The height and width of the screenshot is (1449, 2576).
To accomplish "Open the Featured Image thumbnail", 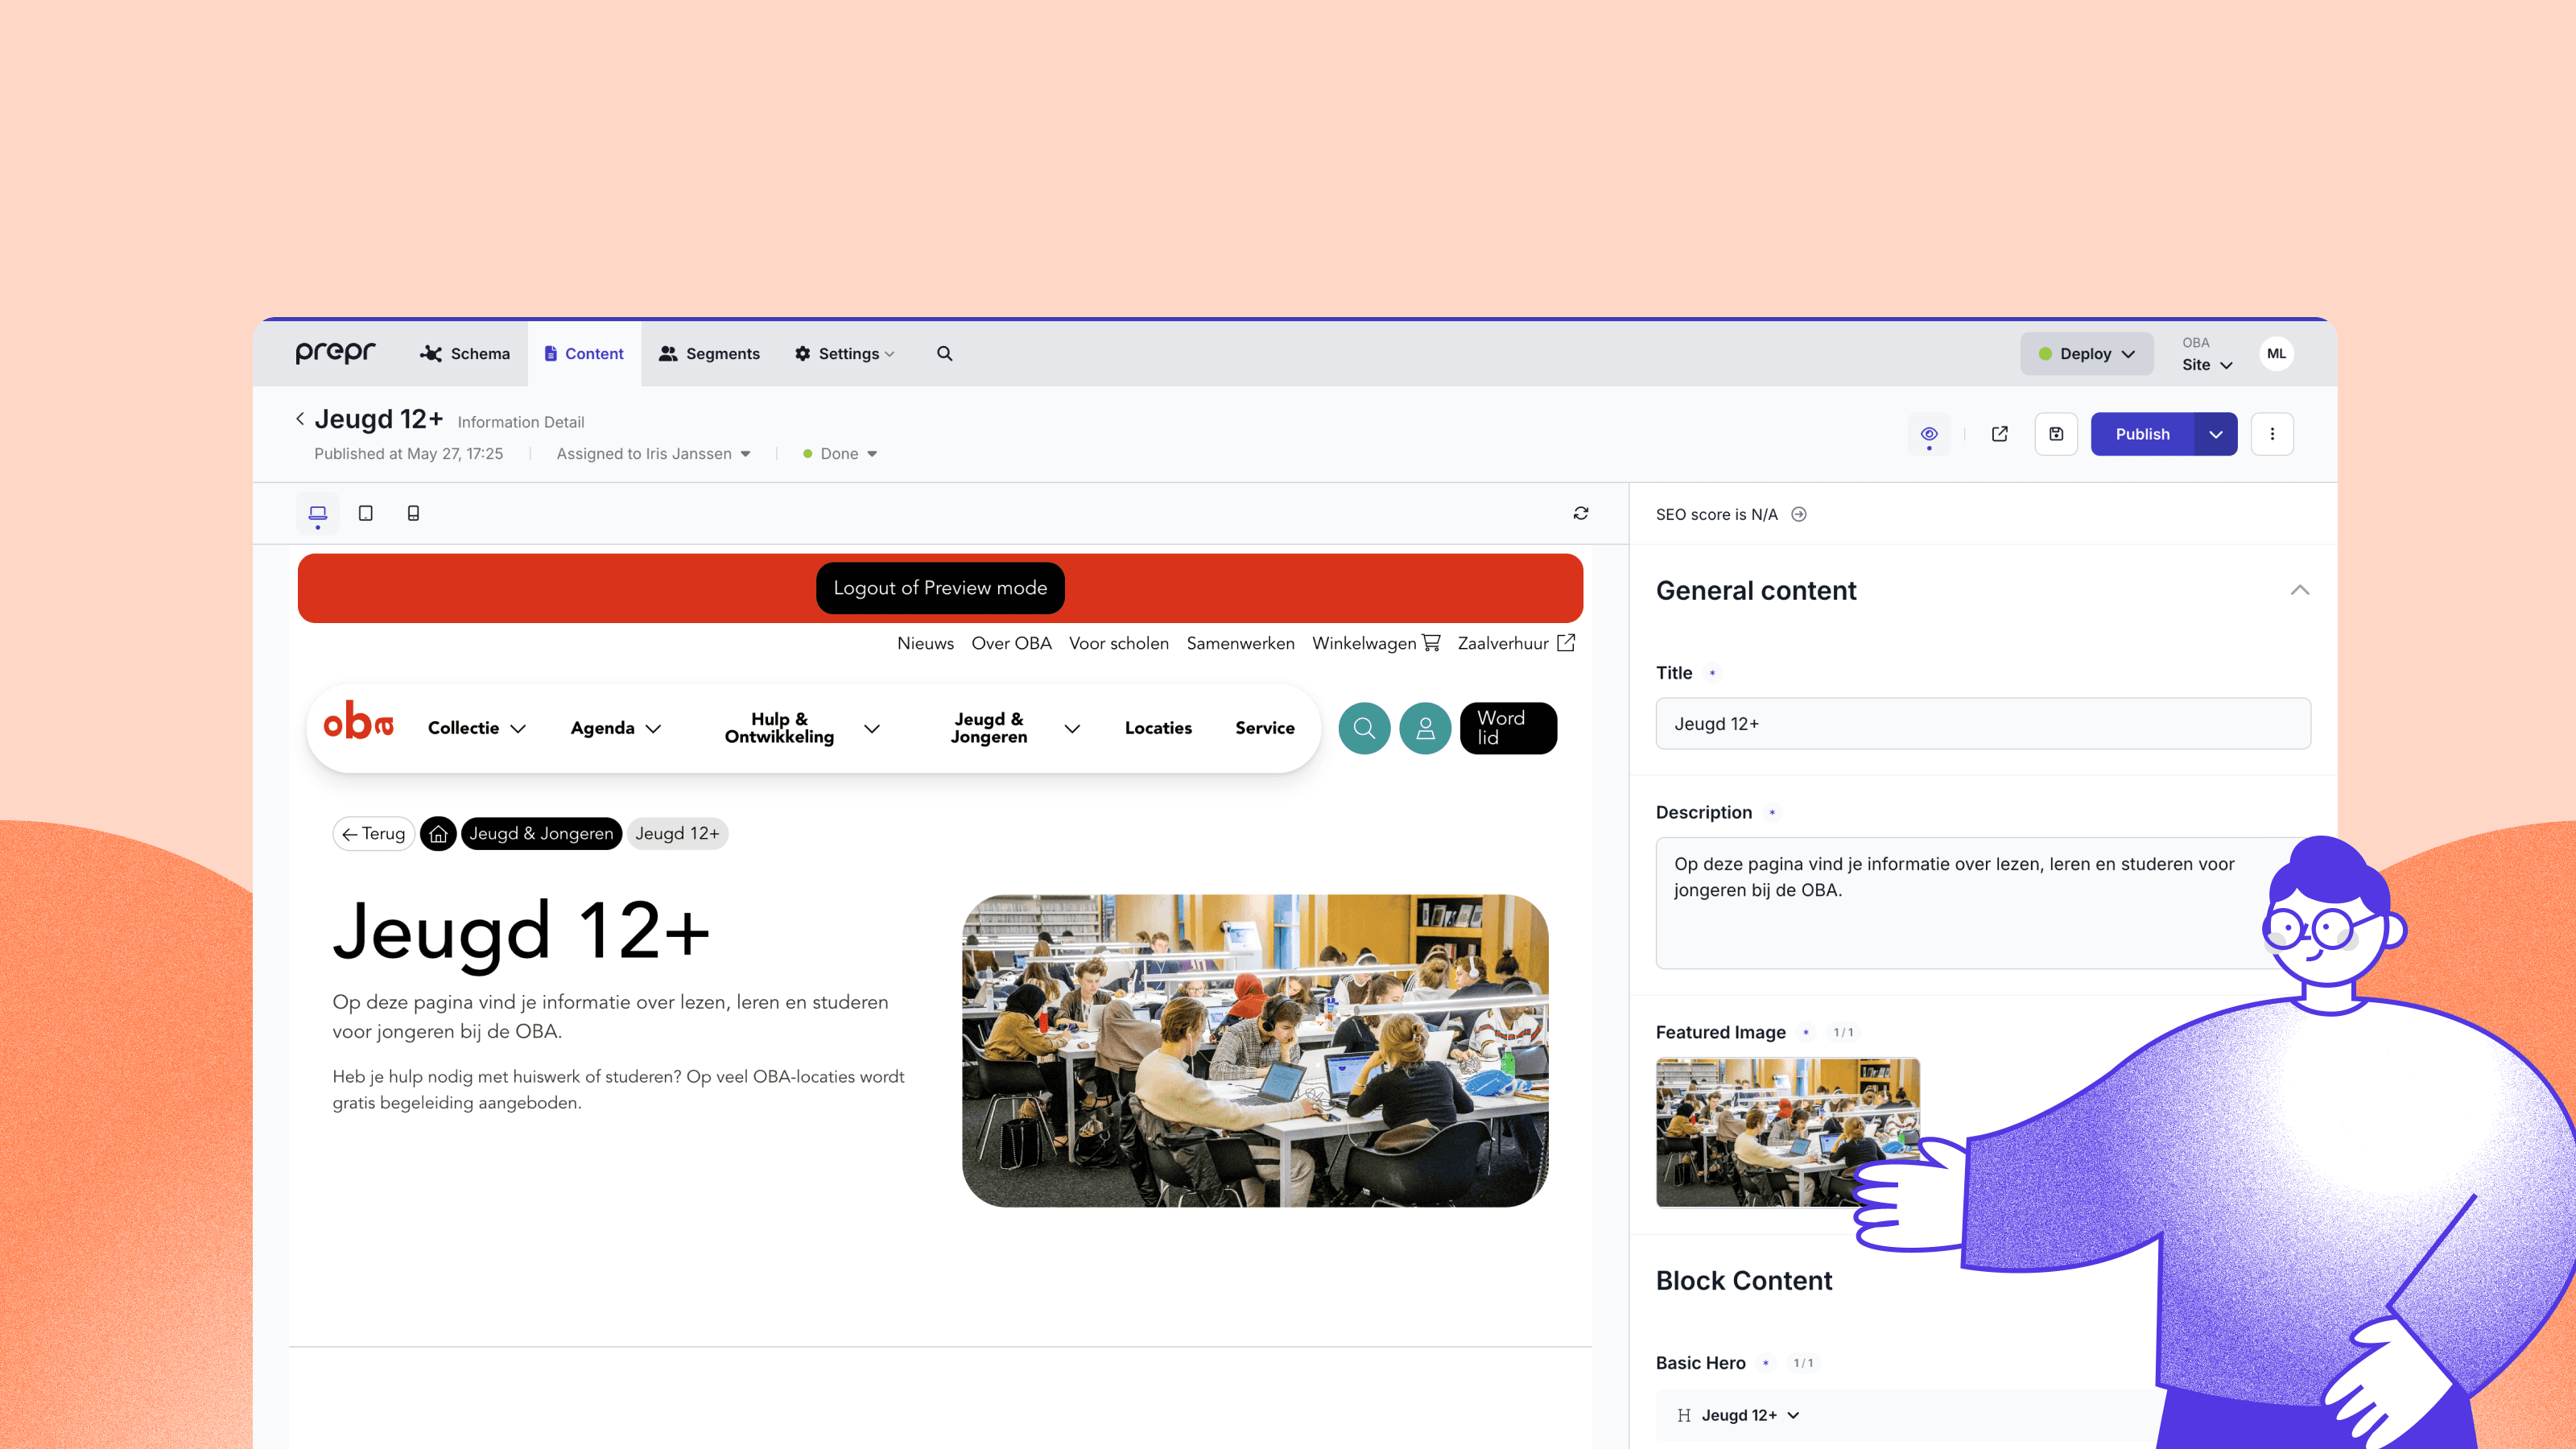I will 1787,1132.
